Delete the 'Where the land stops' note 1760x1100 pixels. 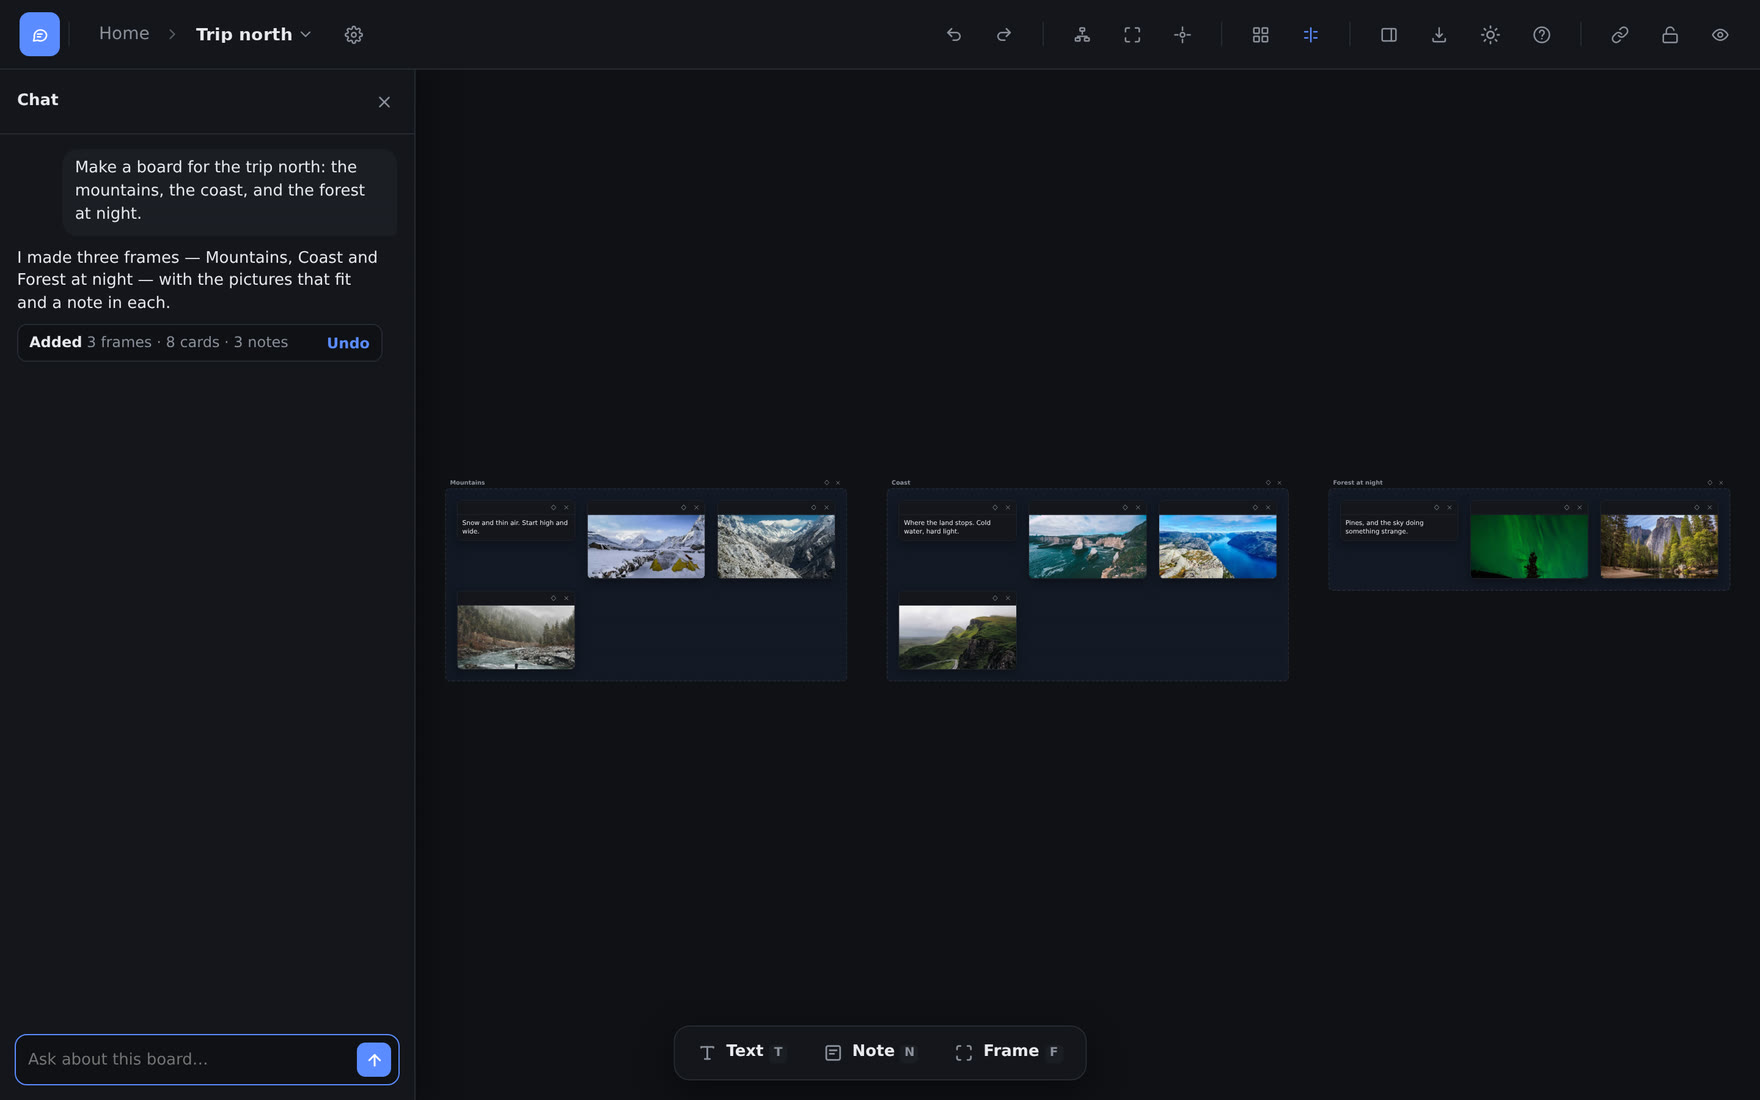pyautogui.click(x=1008, y=507)
